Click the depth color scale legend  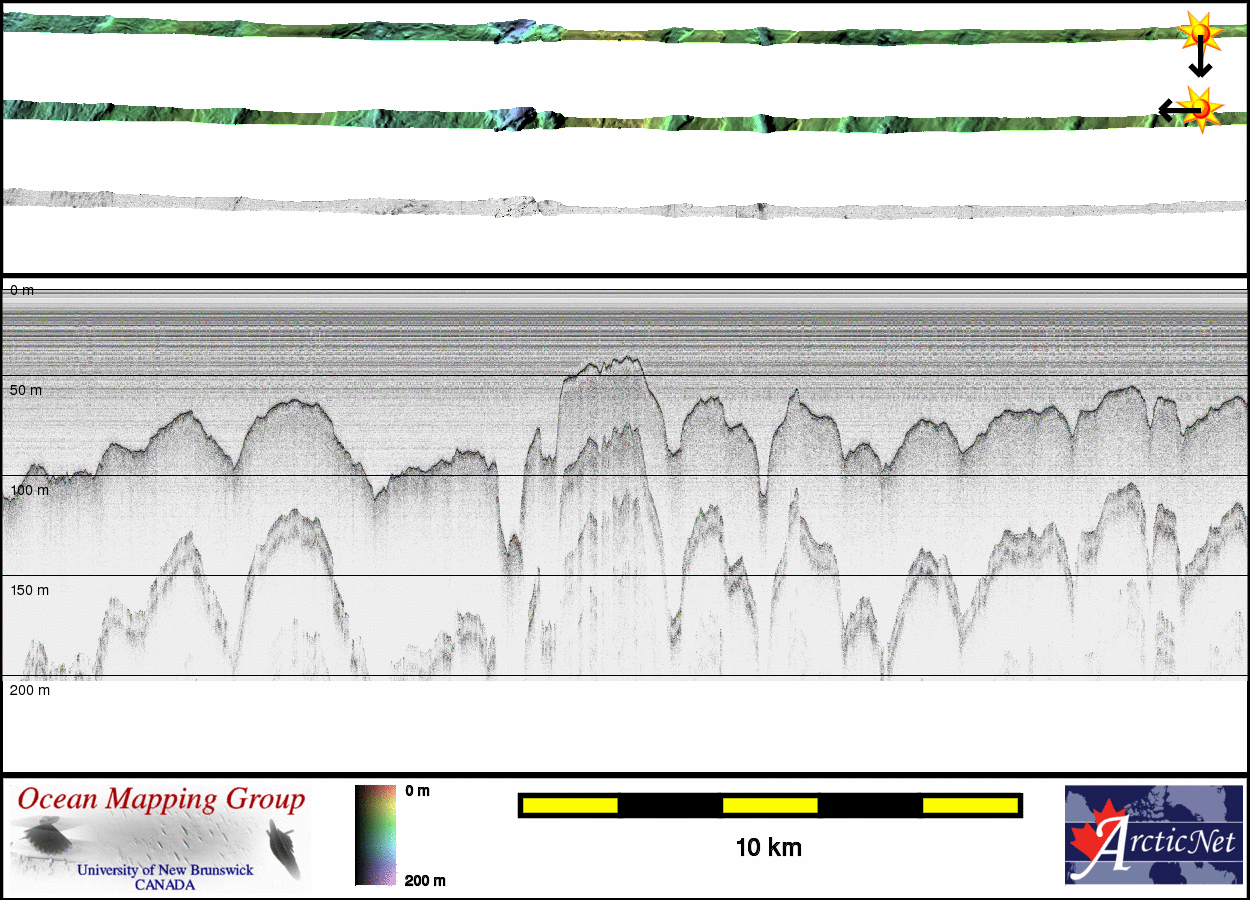pos(375,835)
